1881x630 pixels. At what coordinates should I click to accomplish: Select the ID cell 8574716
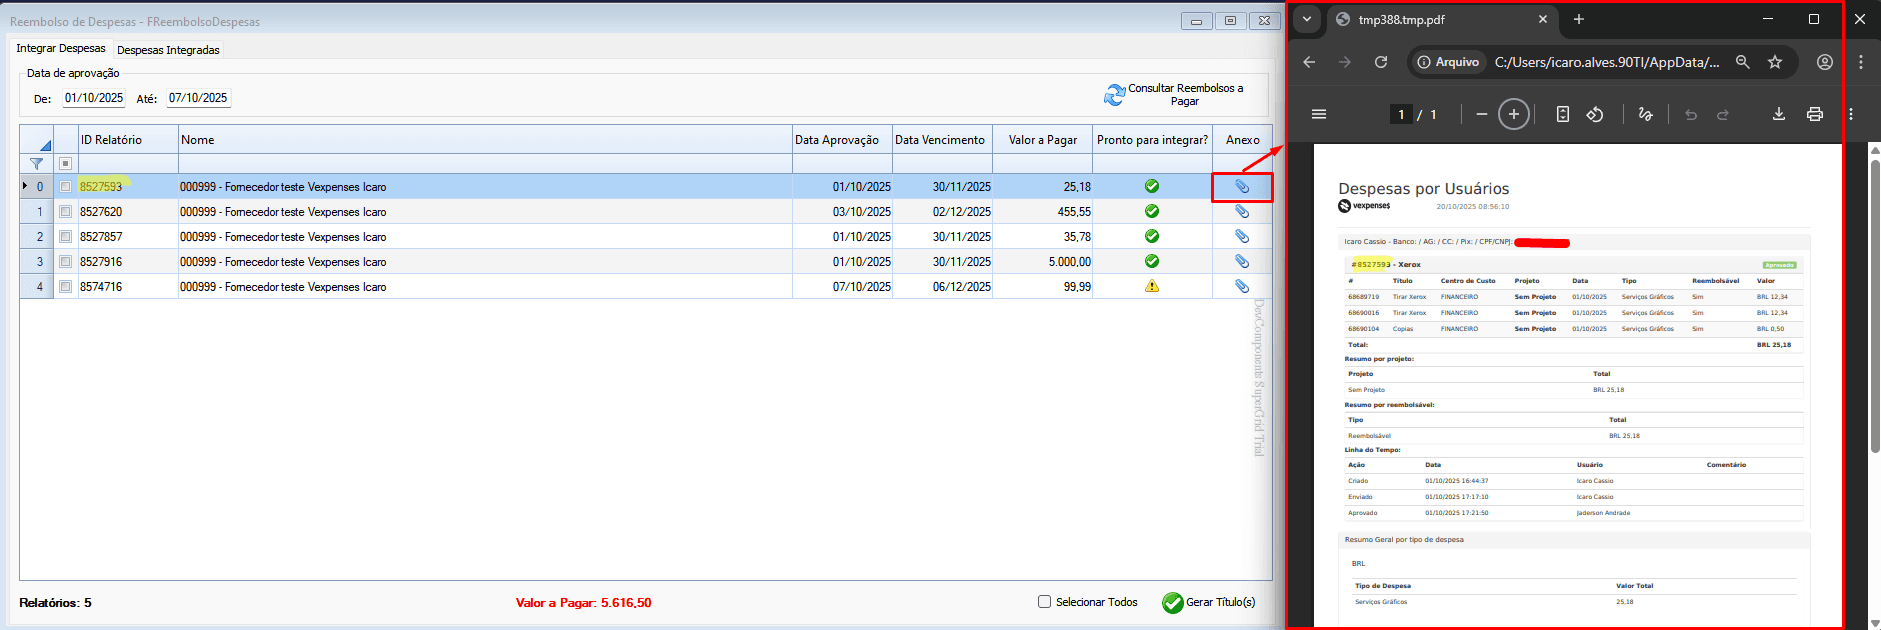pyautogui.click(x=128, y=286)
